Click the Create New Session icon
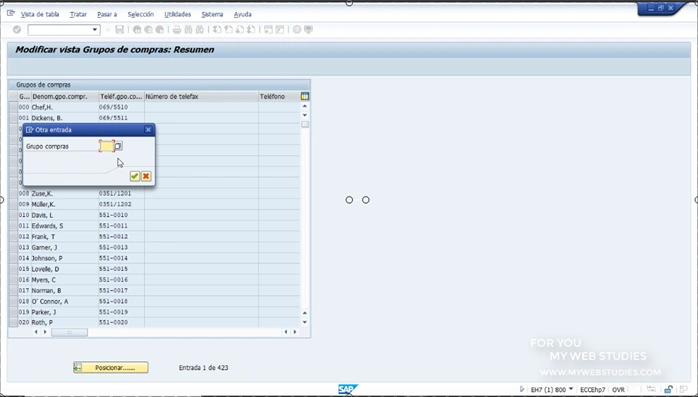This screenshot has width=698, height=397. click(268, 30)
